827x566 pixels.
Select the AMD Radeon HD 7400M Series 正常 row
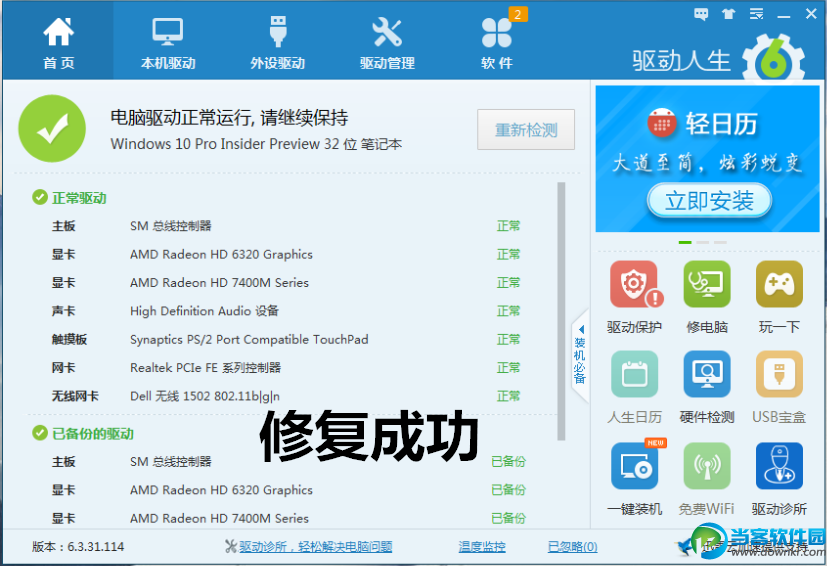point(286,283)
